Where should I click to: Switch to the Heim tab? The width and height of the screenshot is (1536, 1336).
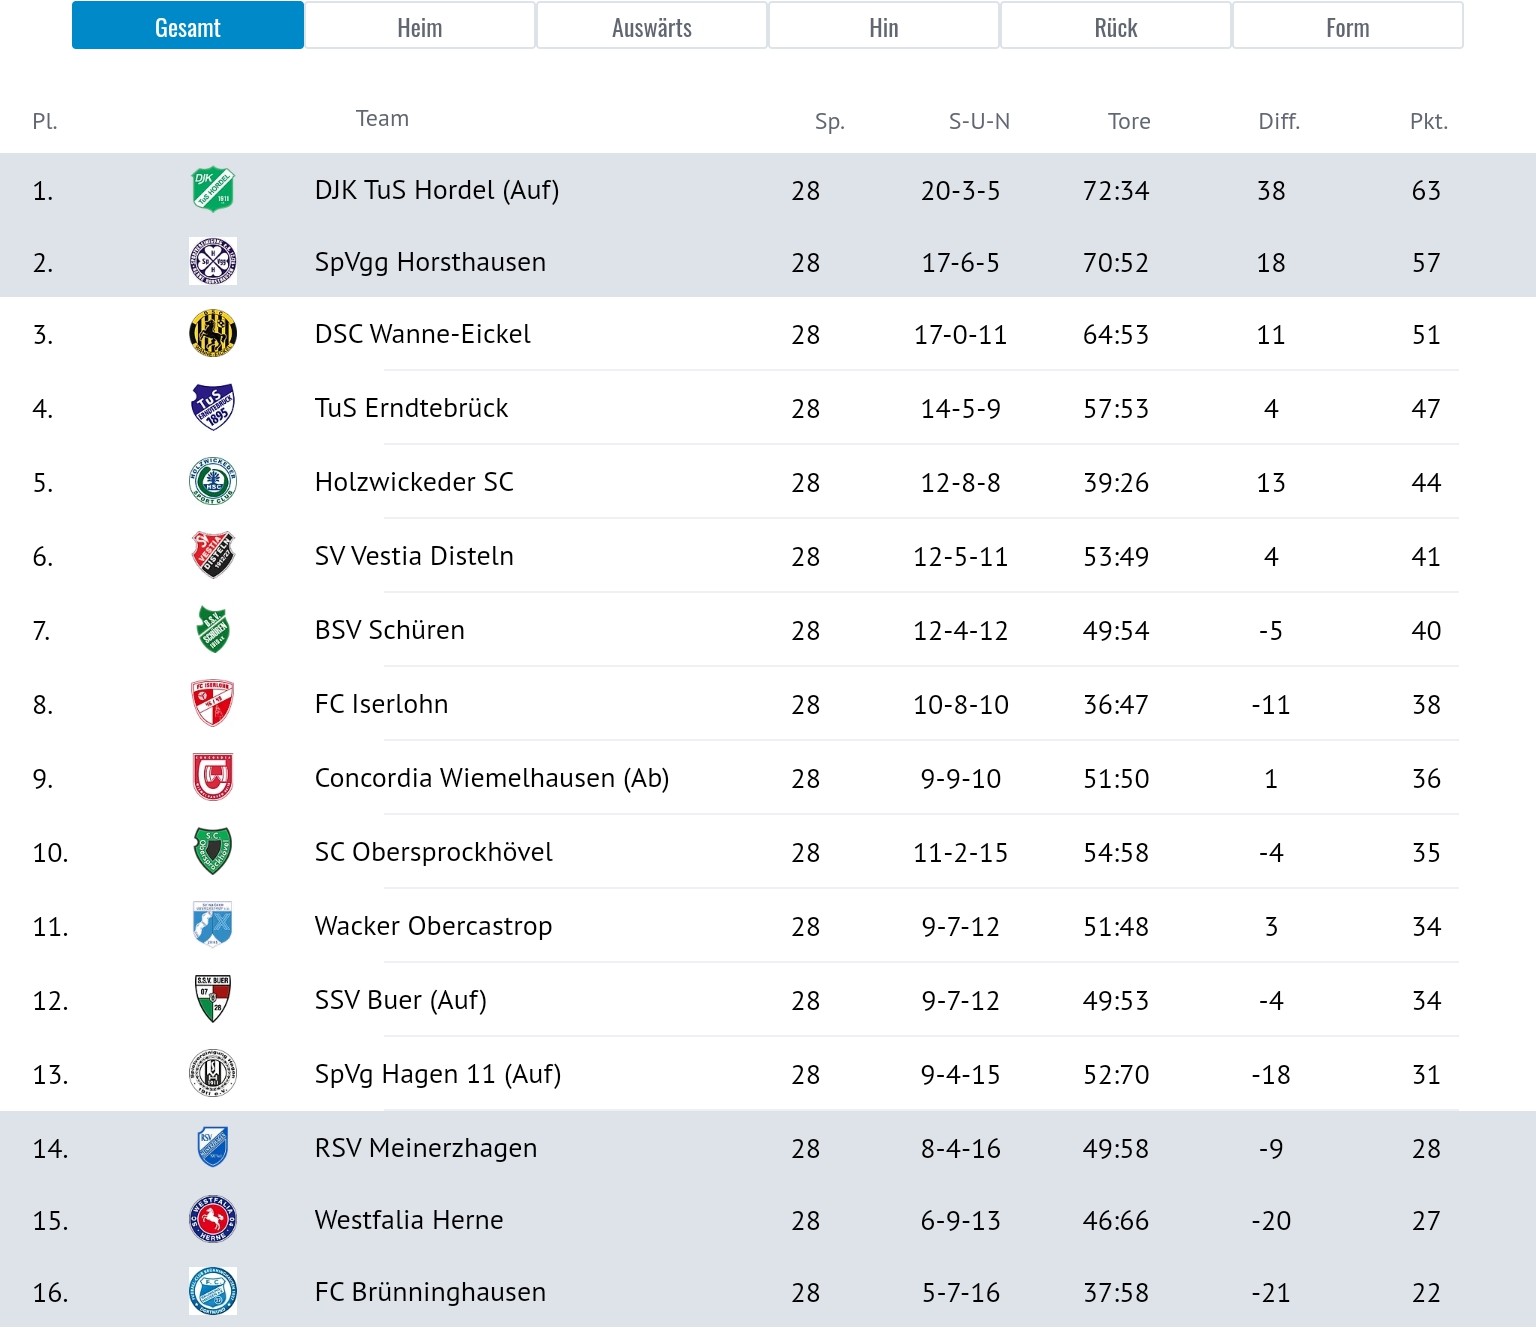coord(420,26)
